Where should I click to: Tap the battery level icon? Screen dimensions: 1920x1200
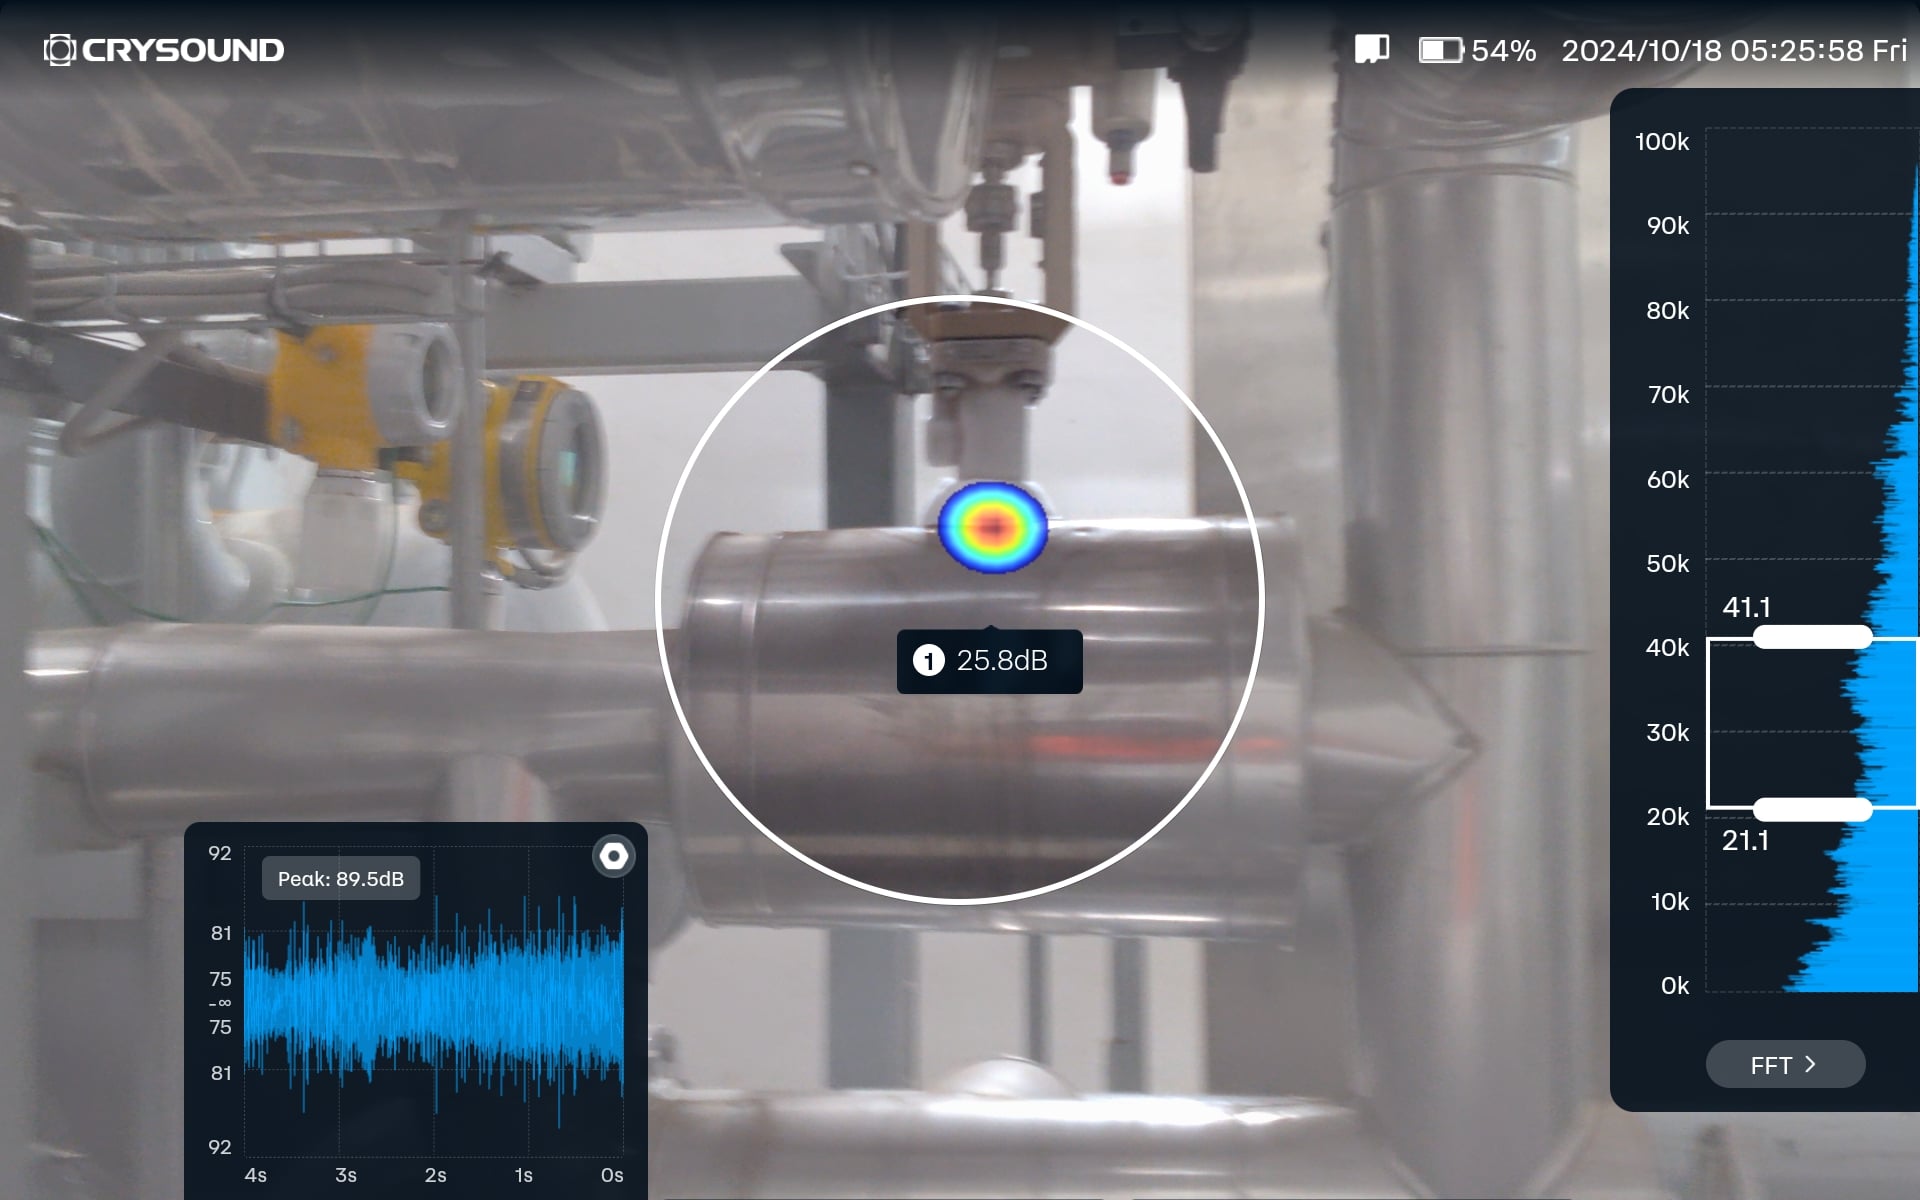[x=1440, y=50]
